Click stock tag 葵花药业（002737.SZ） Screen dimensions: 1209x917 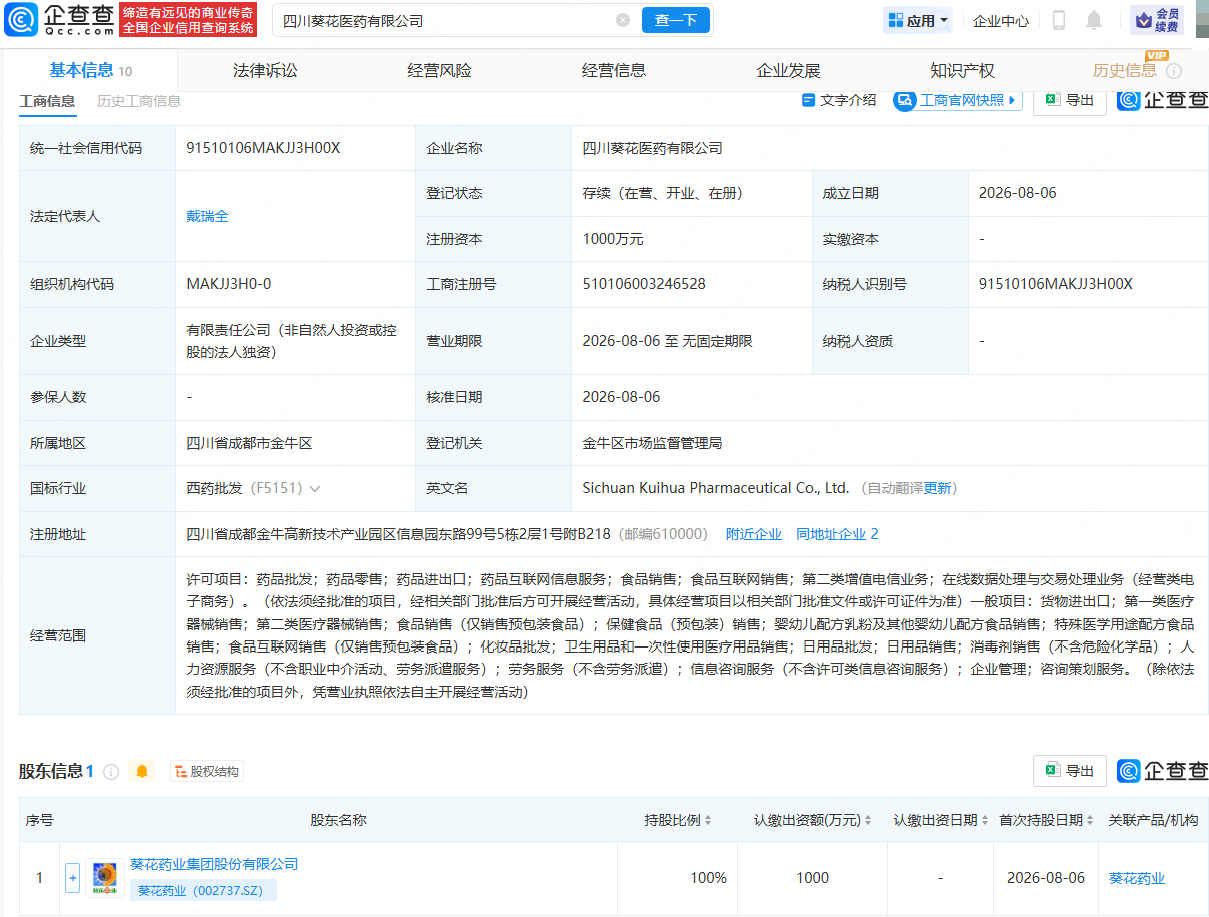coord(203,890)
